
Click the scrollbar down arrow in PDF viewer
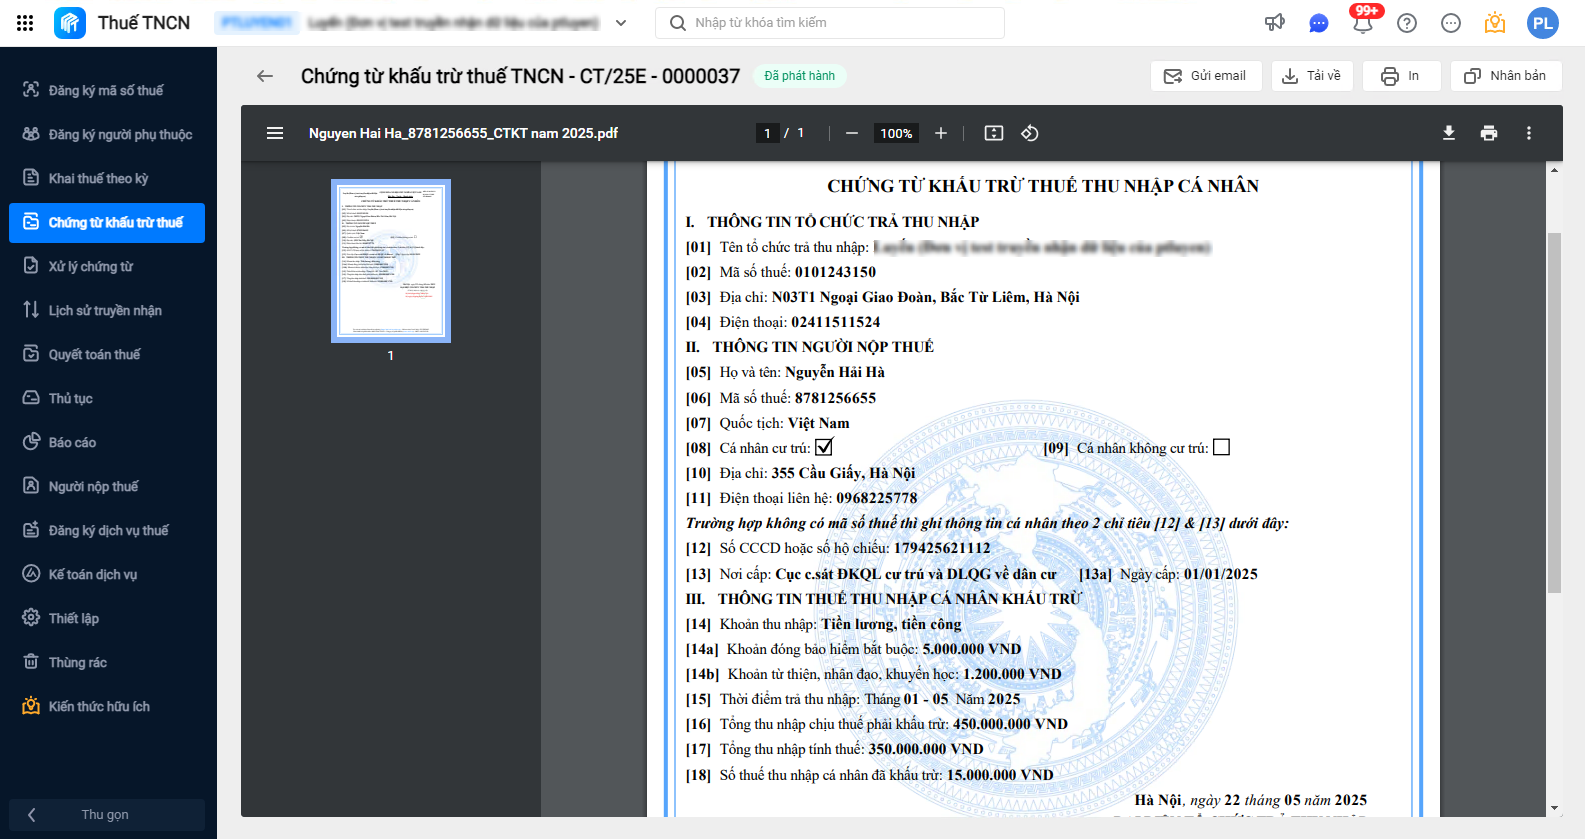click(x=1554, y=808)
